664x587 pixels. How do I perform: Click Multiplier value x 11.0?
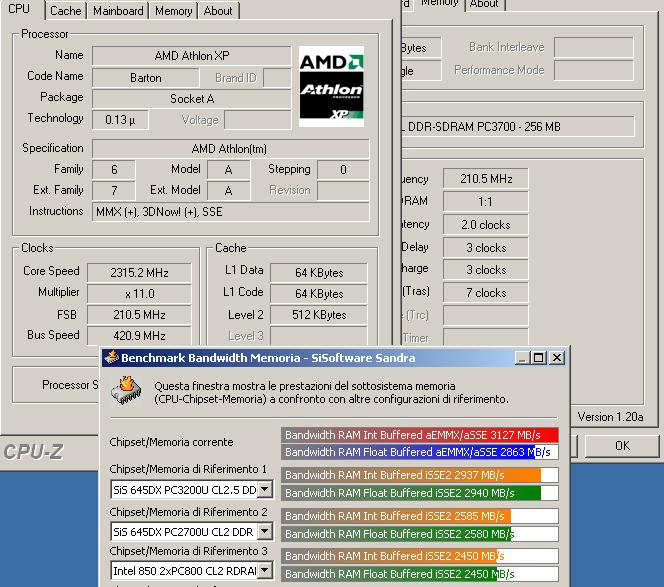tap(139, 294)
